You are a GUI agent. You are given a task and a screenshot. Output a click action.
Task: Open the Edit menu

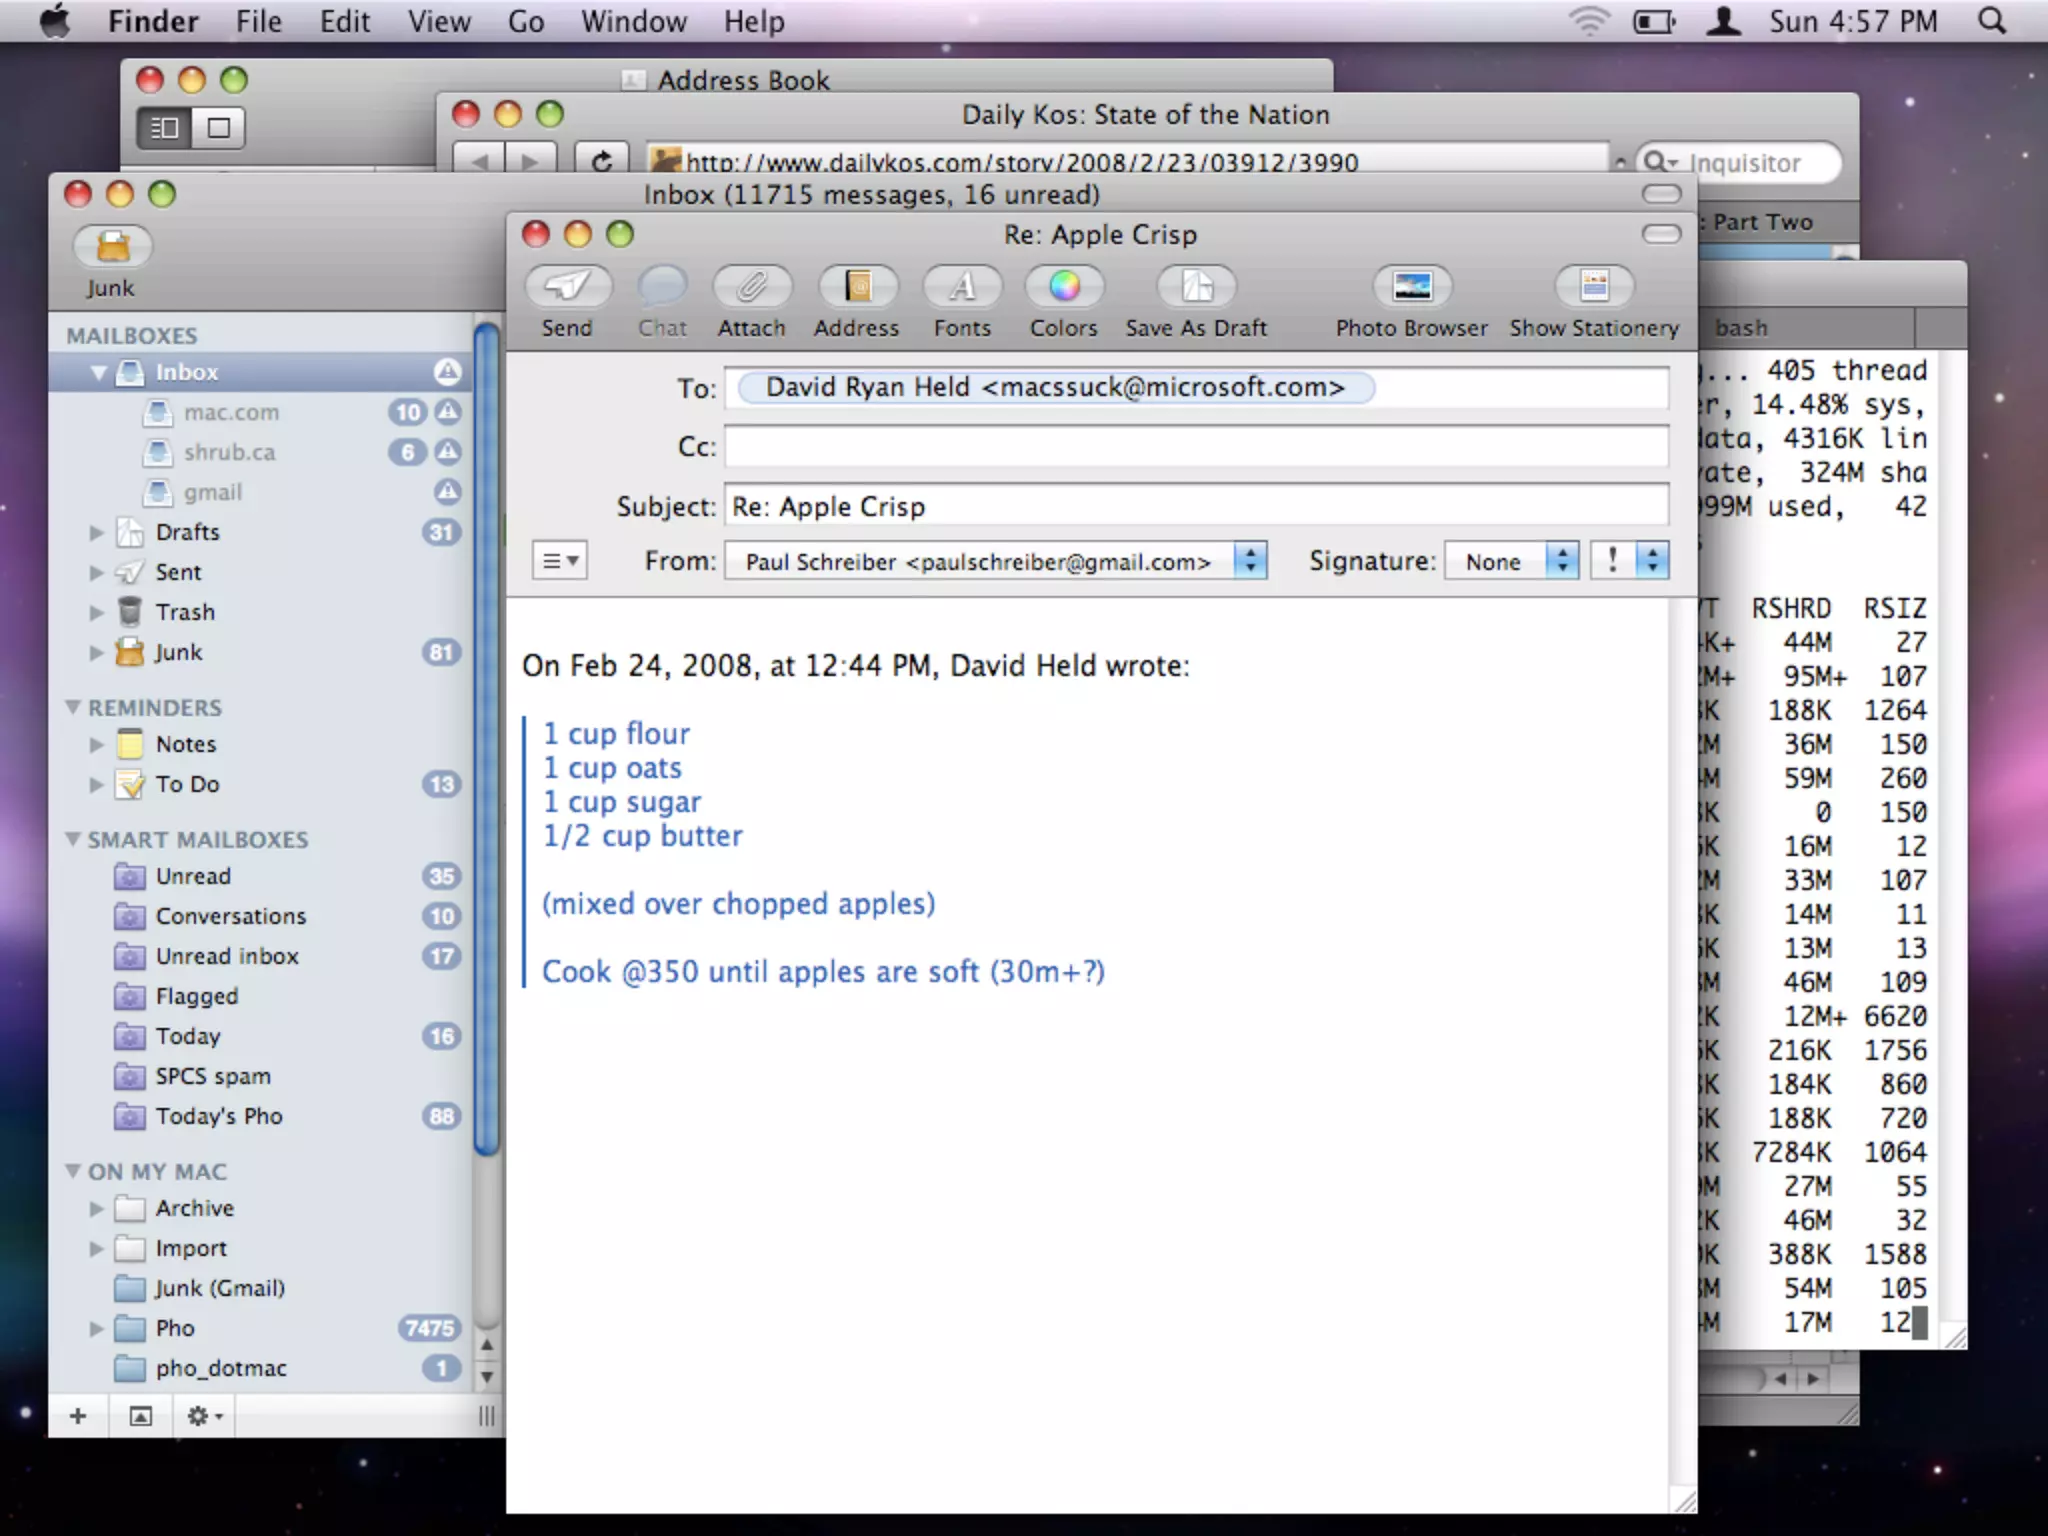pyautogui.click(x=345, y=21)
